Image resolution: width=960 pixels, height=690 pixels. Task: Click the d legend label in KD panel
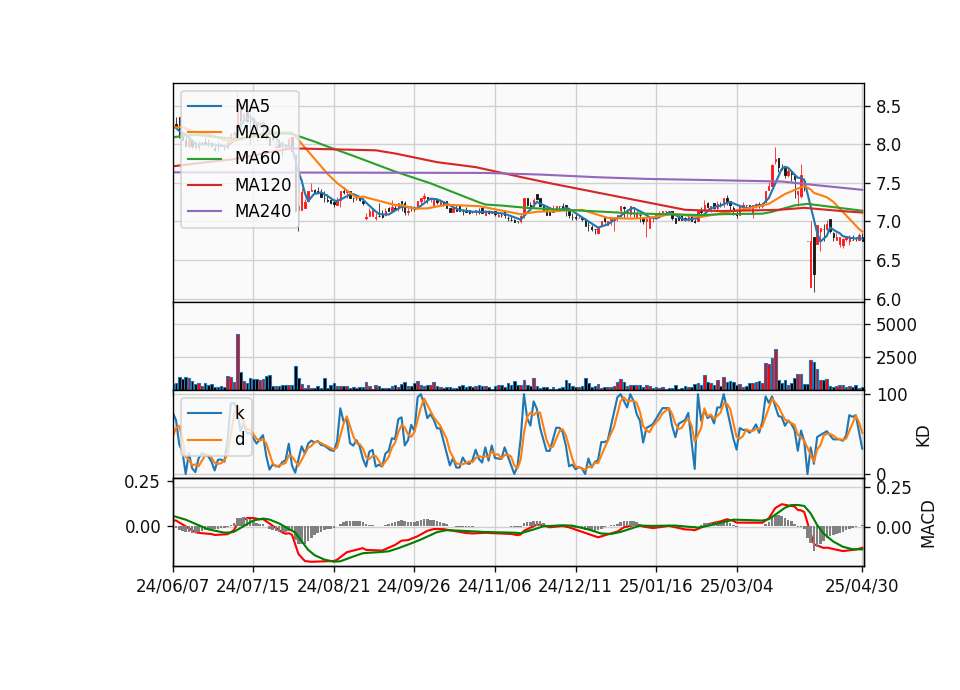(x=240, y=439)
